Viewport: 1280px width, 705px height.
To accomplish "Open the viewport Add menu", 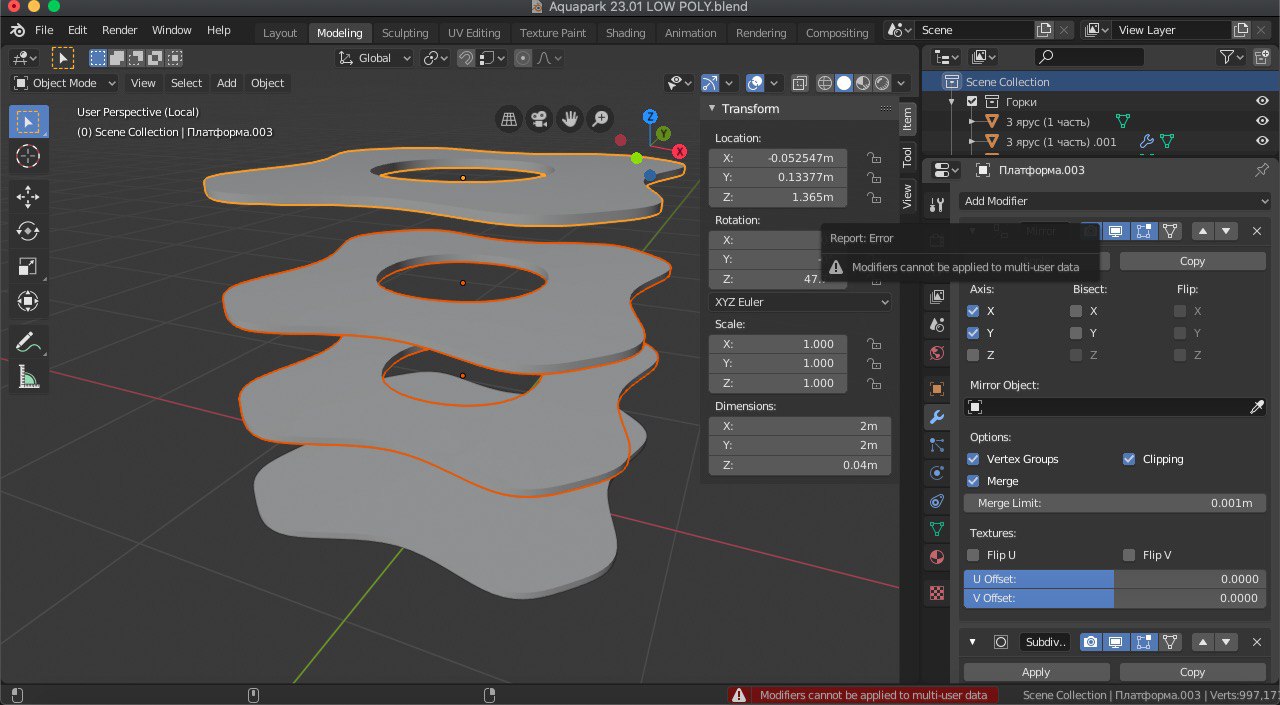I will (227, 83).
